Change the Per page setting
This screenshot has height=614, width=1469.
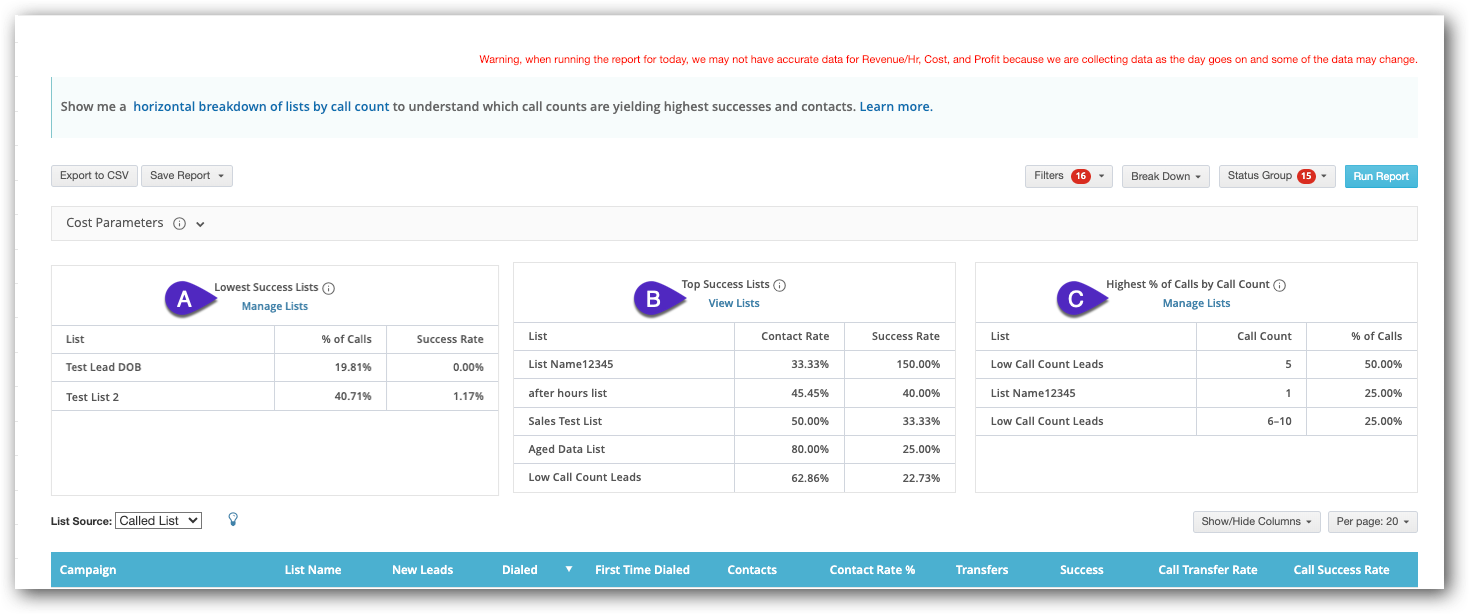click(1372, 521)
